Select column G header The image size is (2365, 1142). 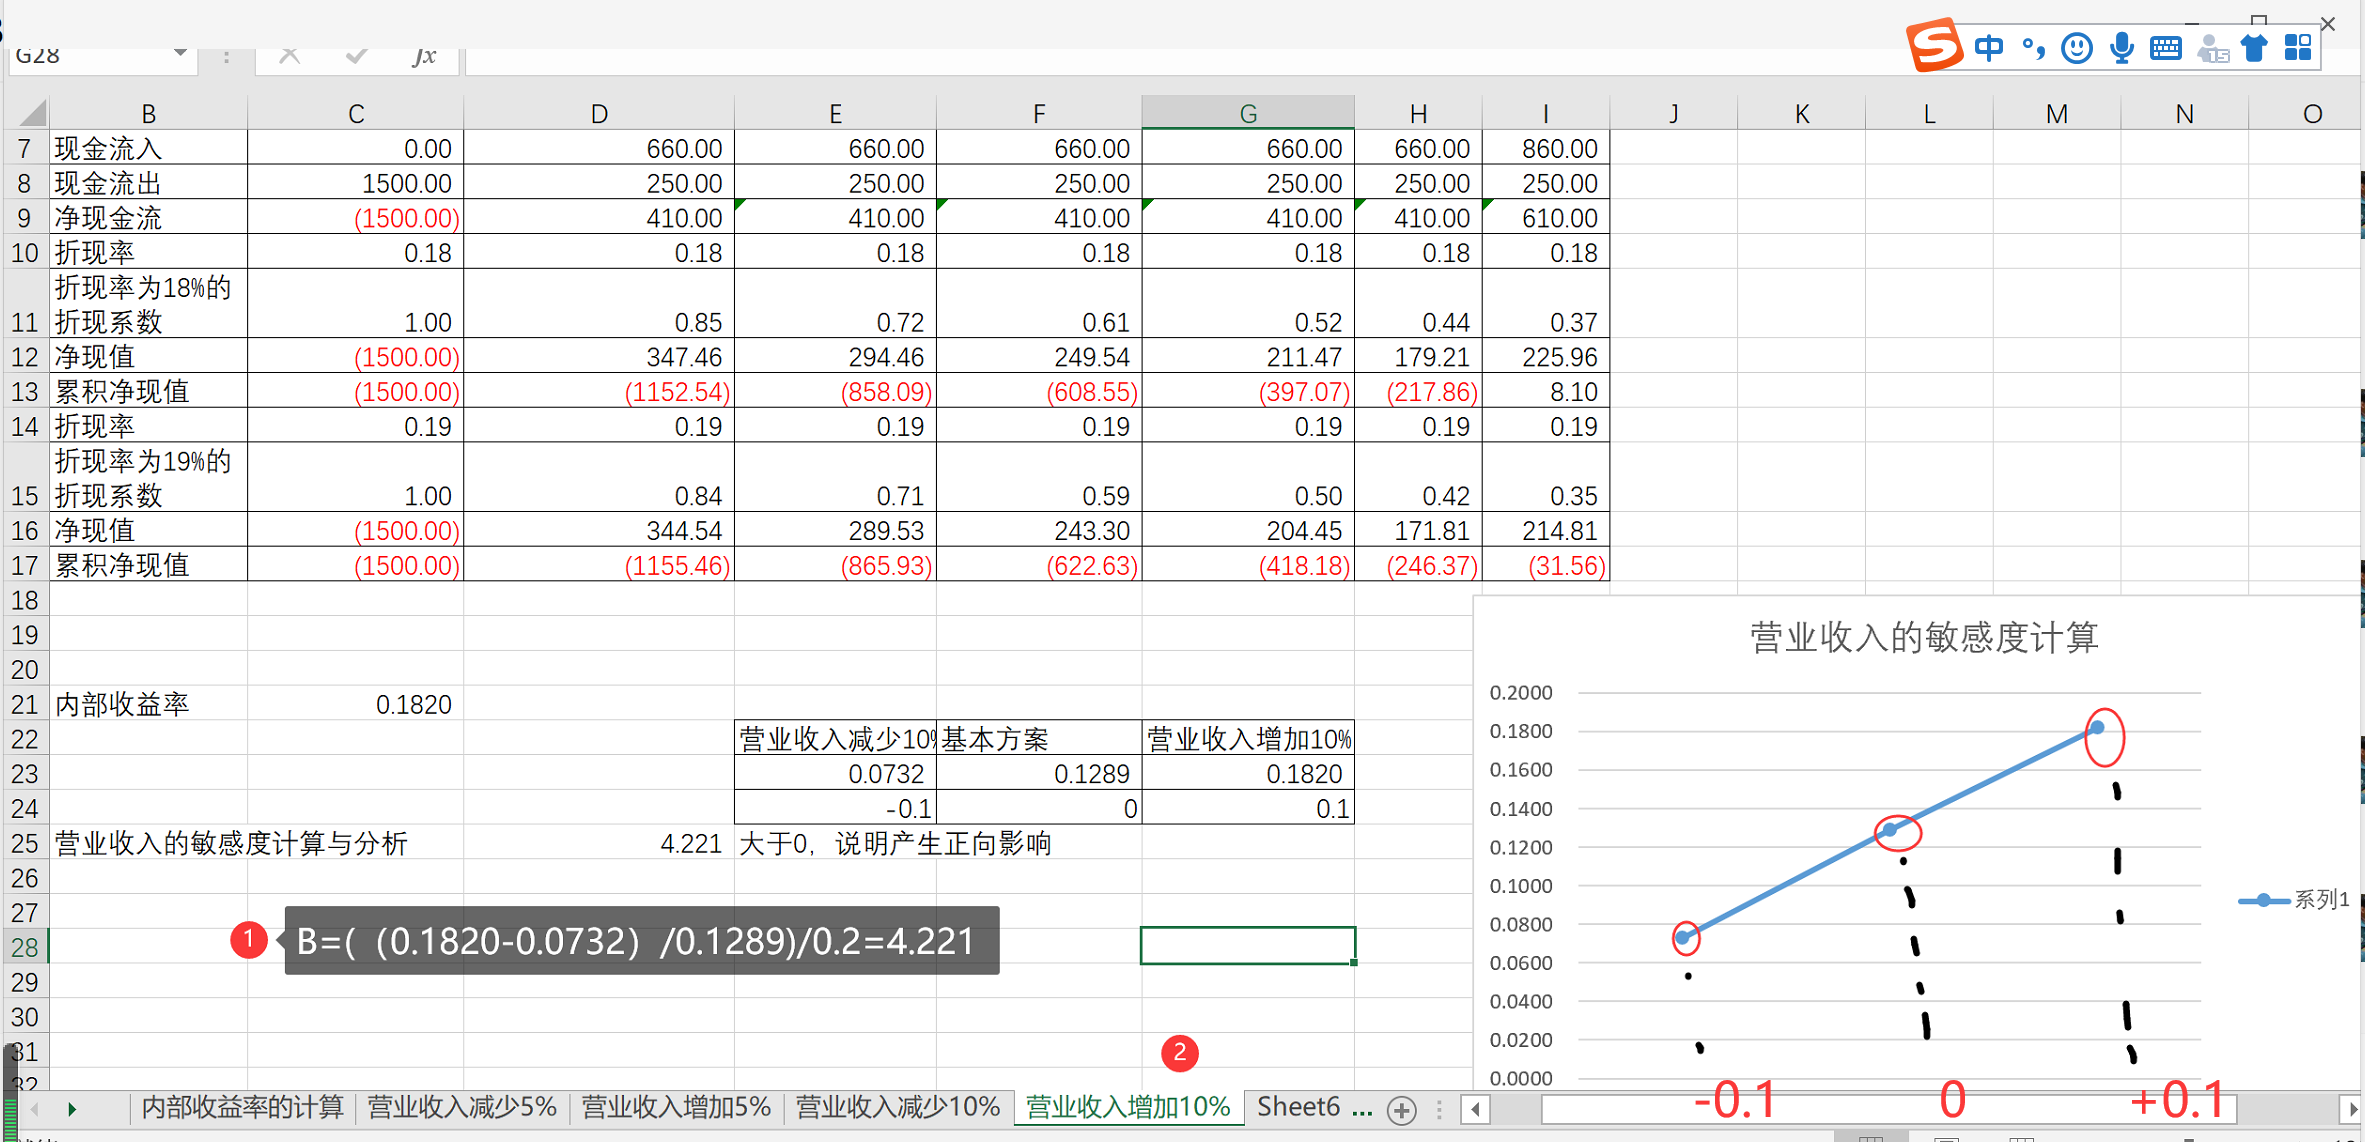pos(1247,114)
